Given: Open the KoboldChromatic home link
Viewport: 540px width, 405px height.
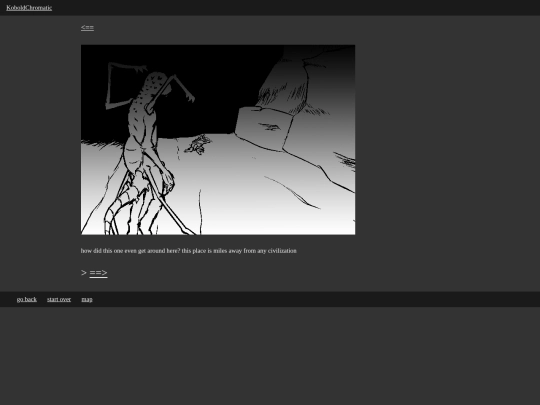Looking at the screenshot, I should click(29, 8).
